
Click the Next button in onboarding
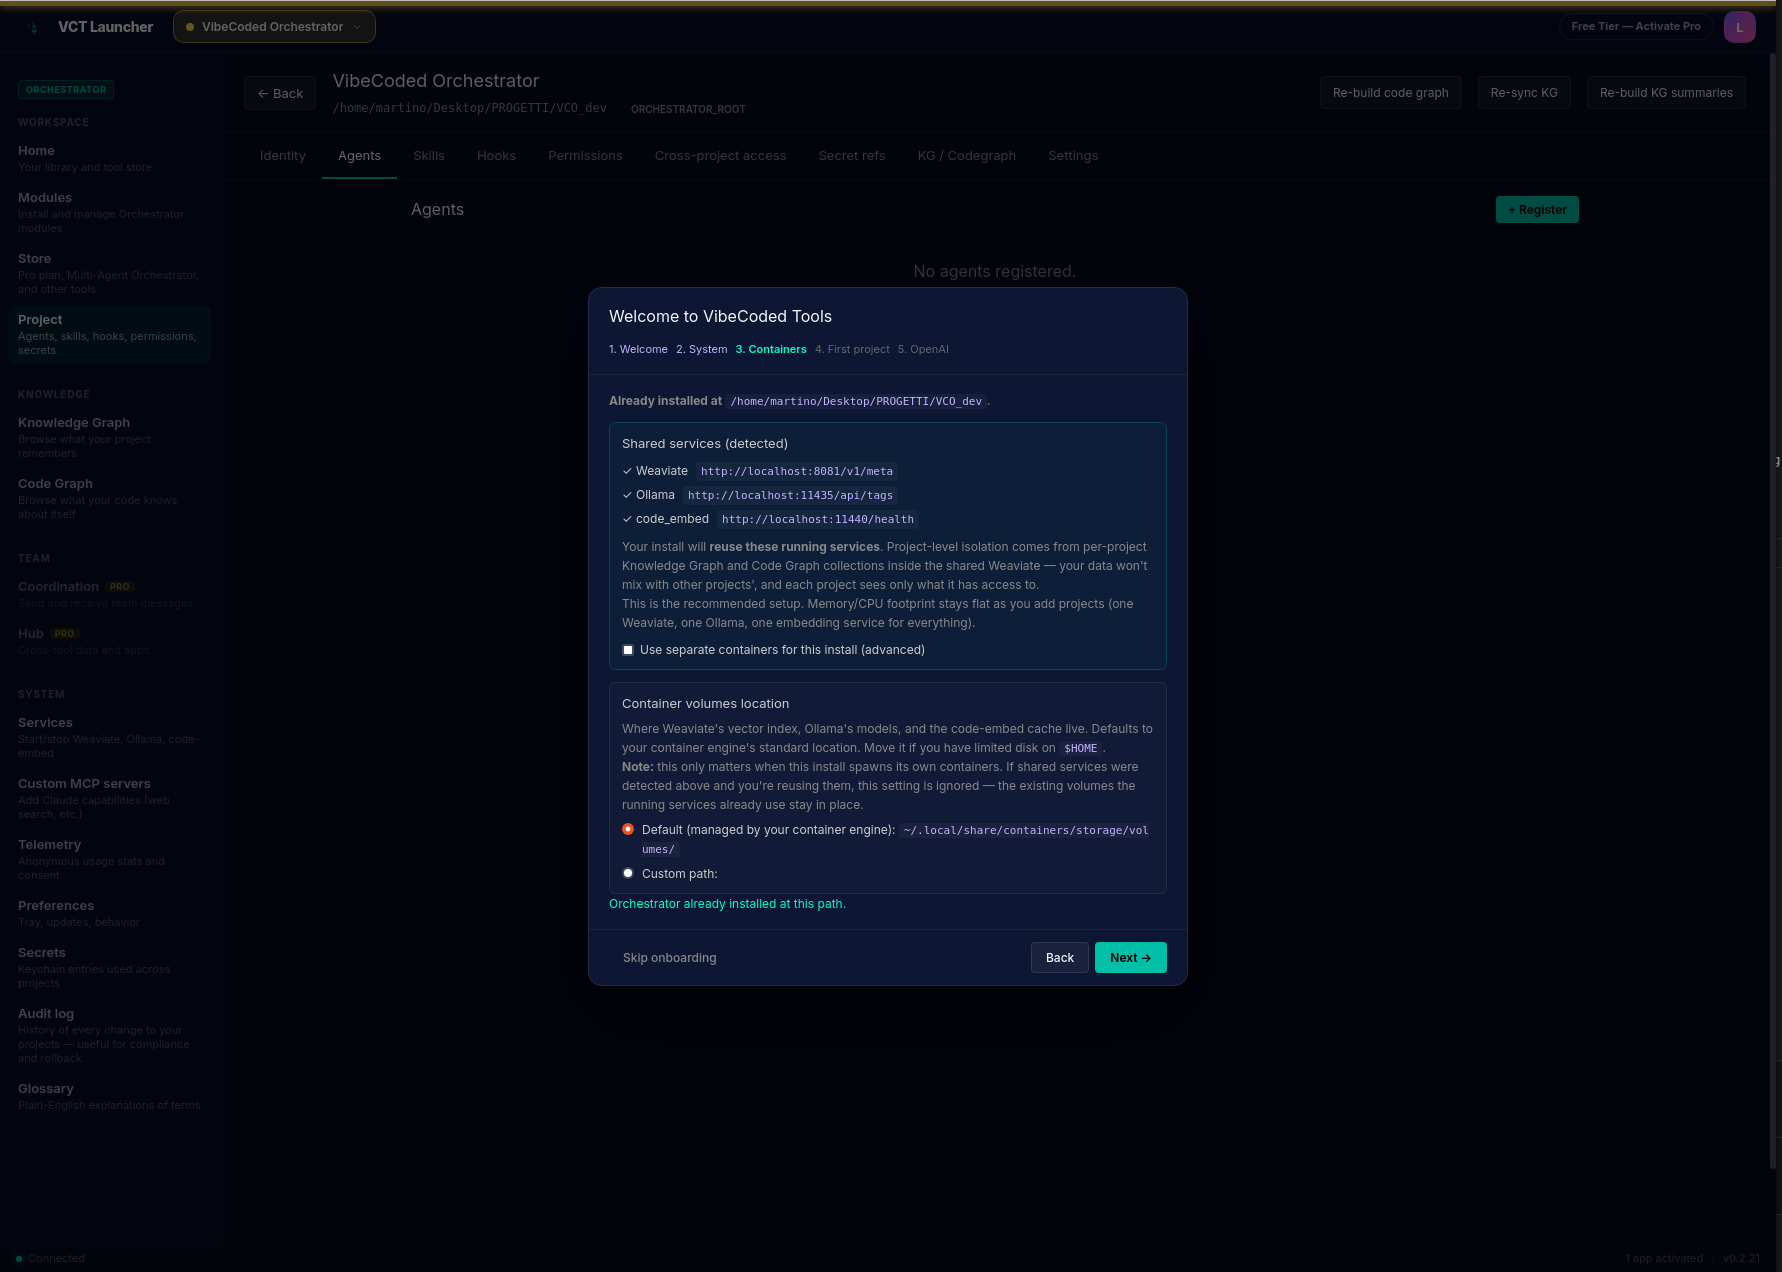[x=1130, y=958]
